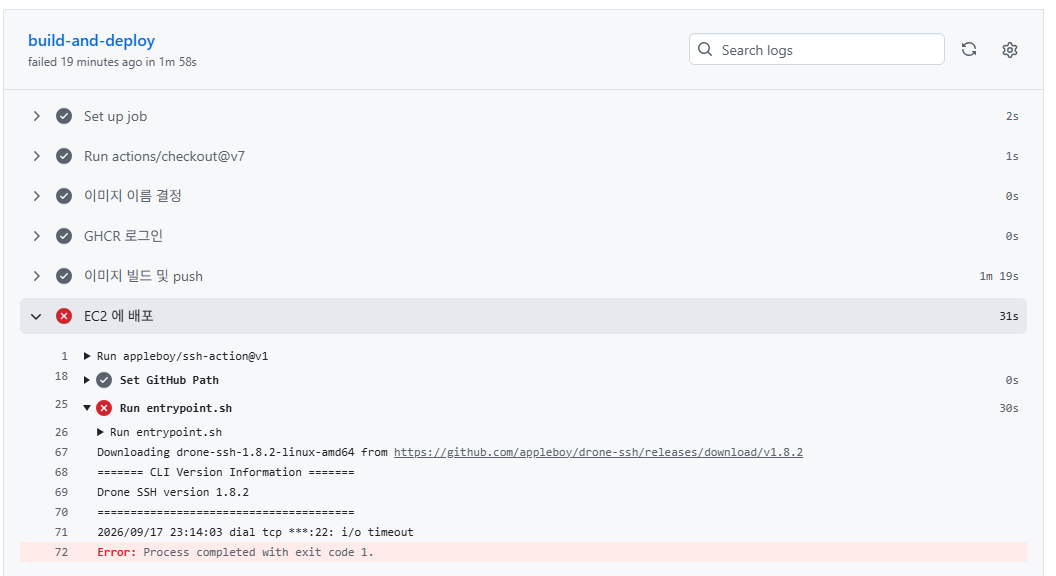Image resolution: width=1056 pixels, height=576 pixels.
Task: Focus the Search logs input field
Action: tap(816, 49)
